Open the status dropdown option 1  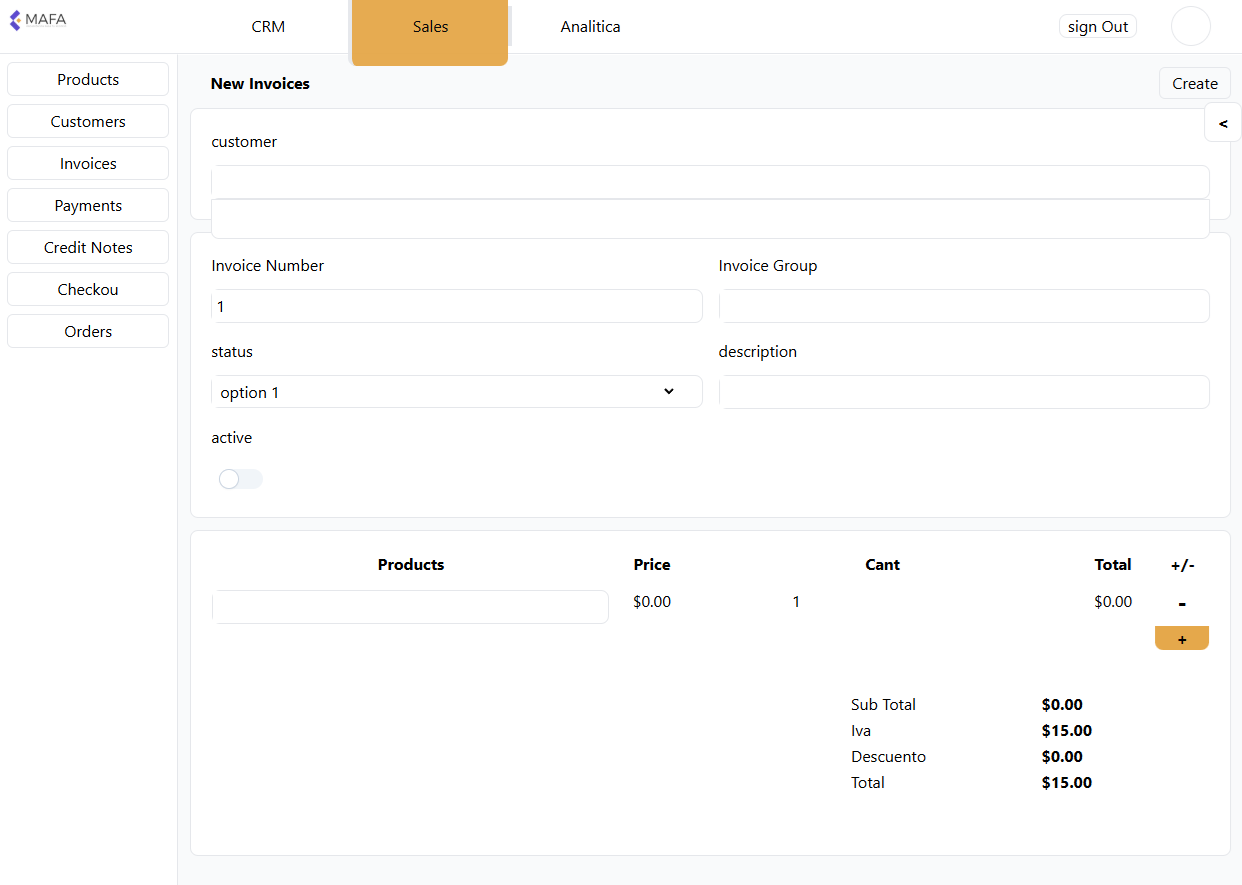click(457, 392)
